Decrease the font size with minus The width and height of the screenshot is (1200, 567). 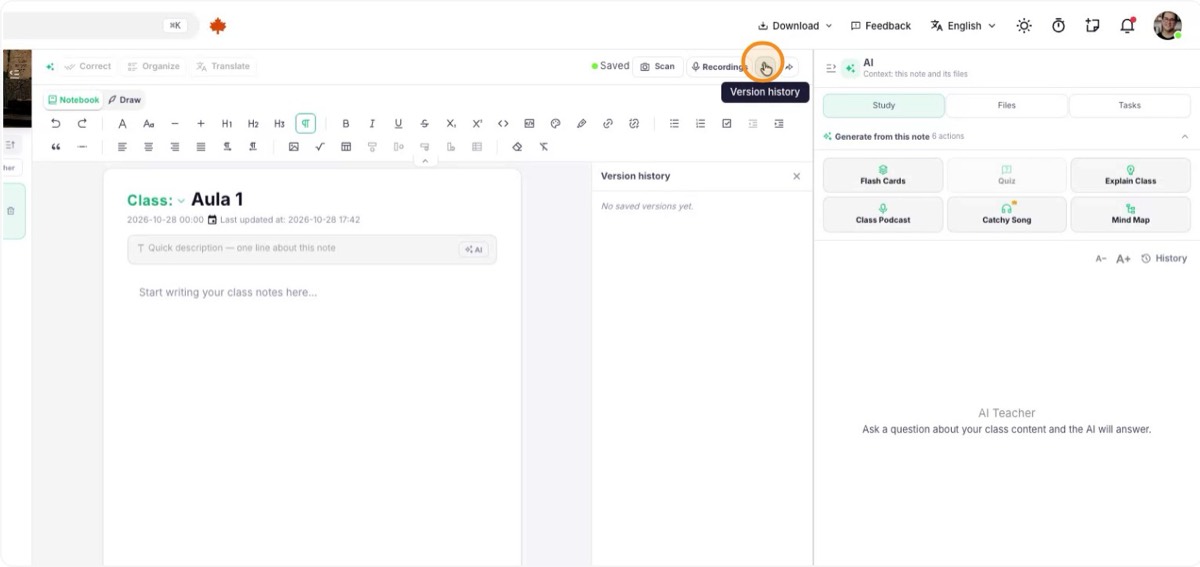175,124
